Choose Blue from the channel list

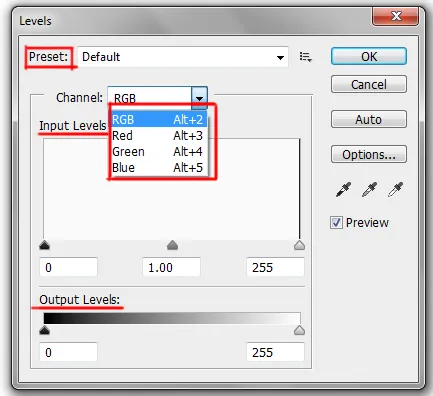click(157, 167)
